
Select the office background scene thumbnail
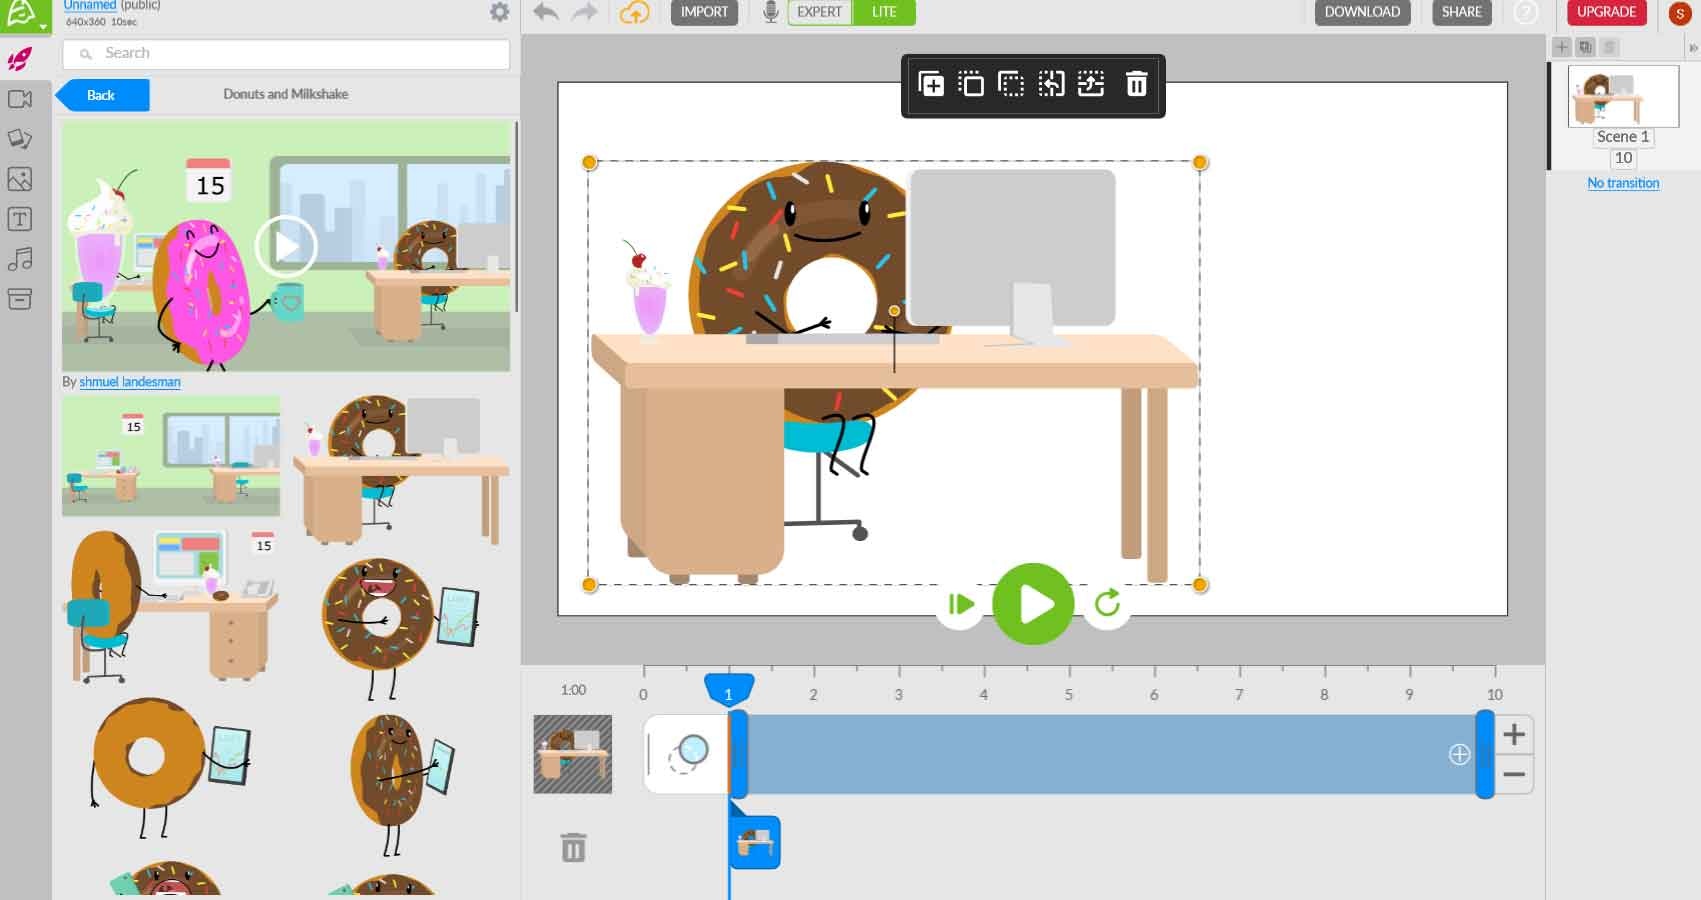click(171, 456)
